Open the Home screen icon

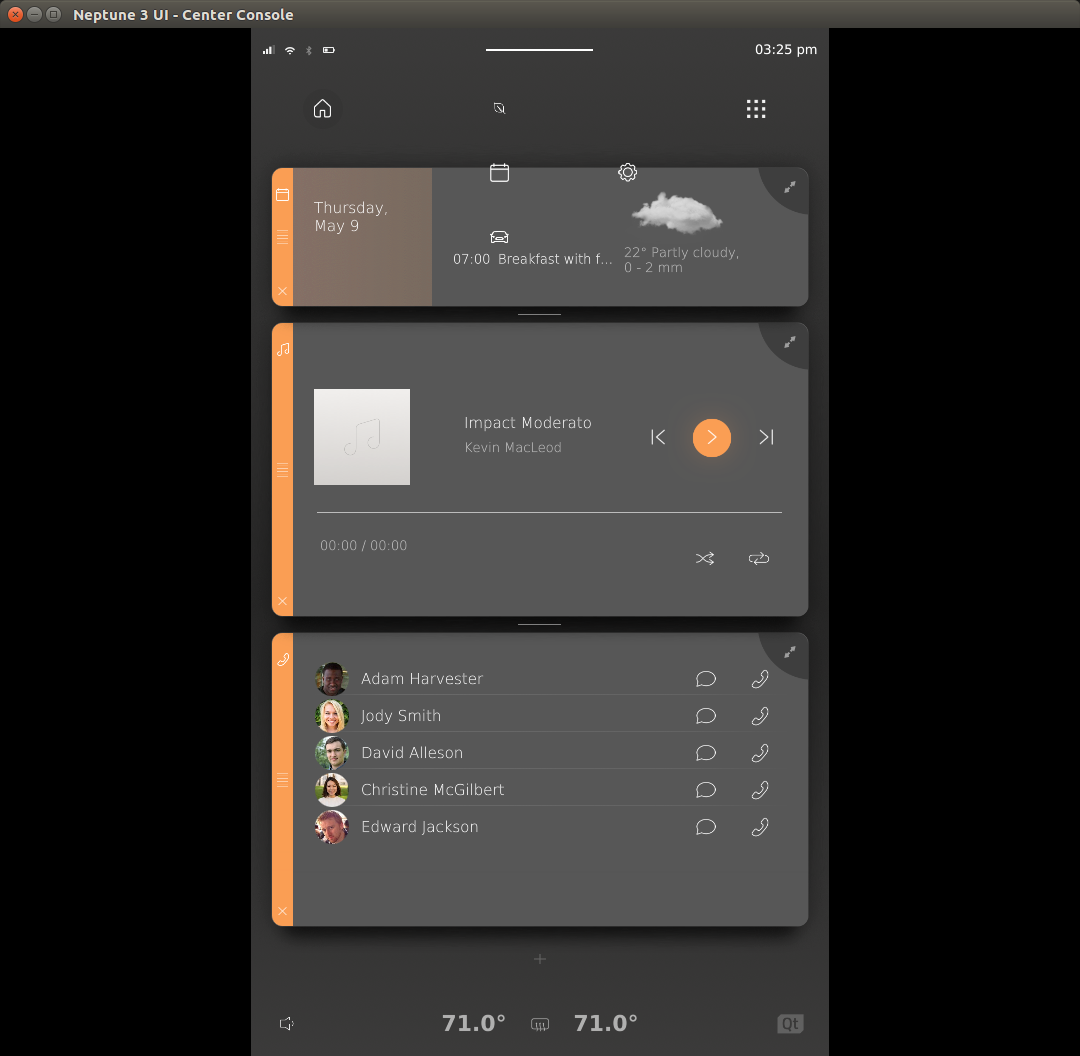[x=322, y=109]
